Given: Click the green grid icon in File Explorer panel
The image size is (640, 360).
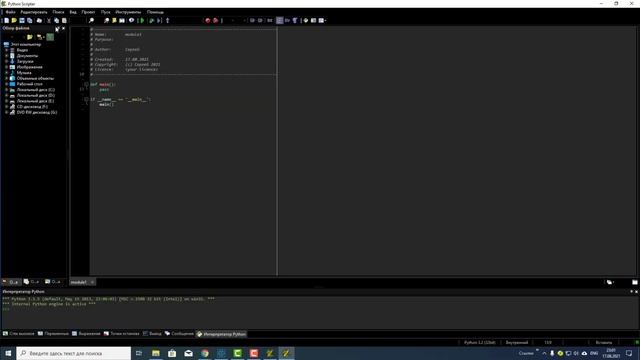Looking at the screenshot, I should pos(50,37).
